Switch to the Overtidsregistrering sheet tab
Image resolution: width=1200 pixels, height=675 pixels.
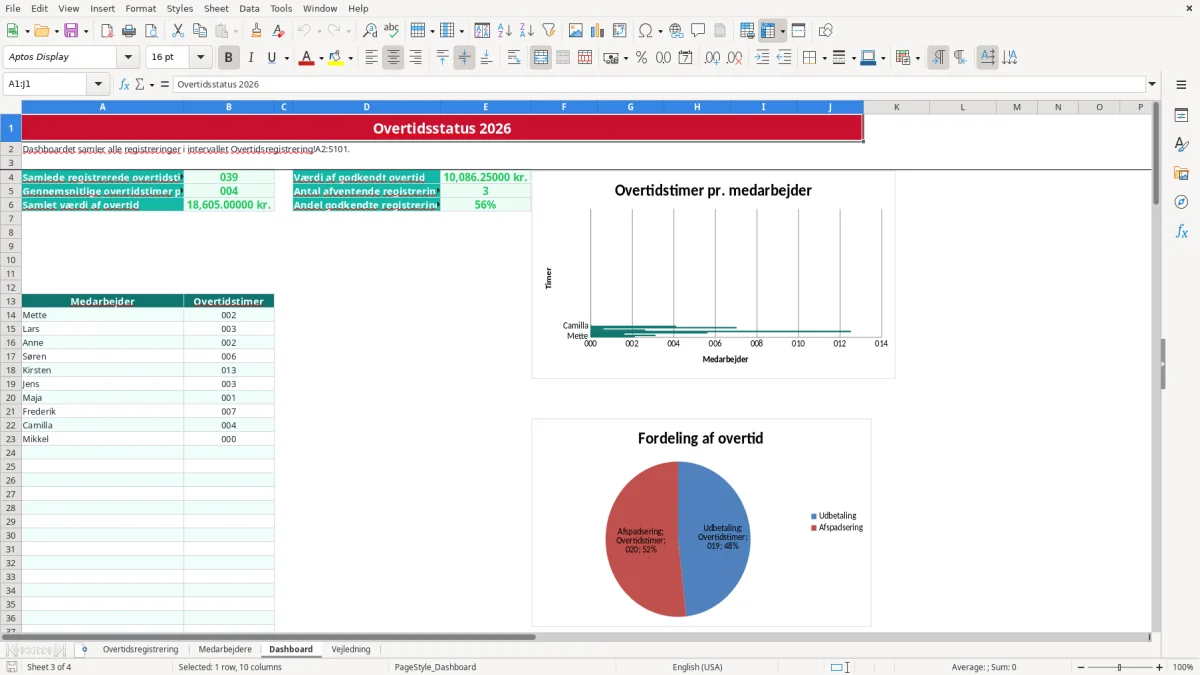coord(140,649)
